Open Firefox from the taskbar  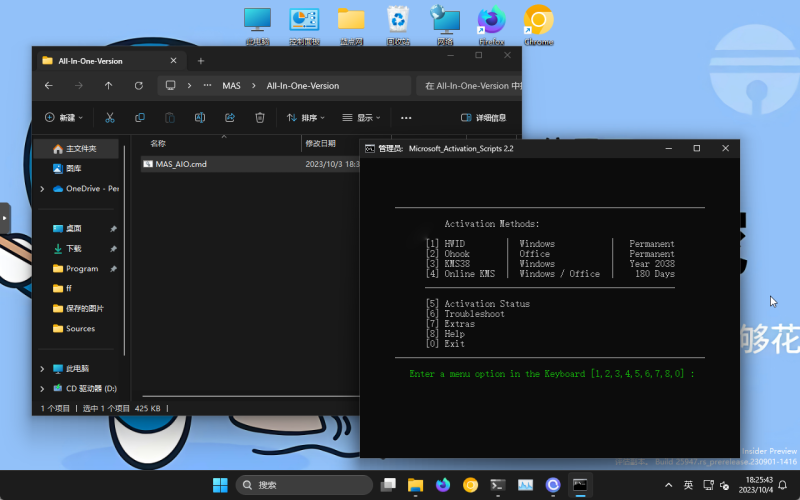(x=443, y=485)
